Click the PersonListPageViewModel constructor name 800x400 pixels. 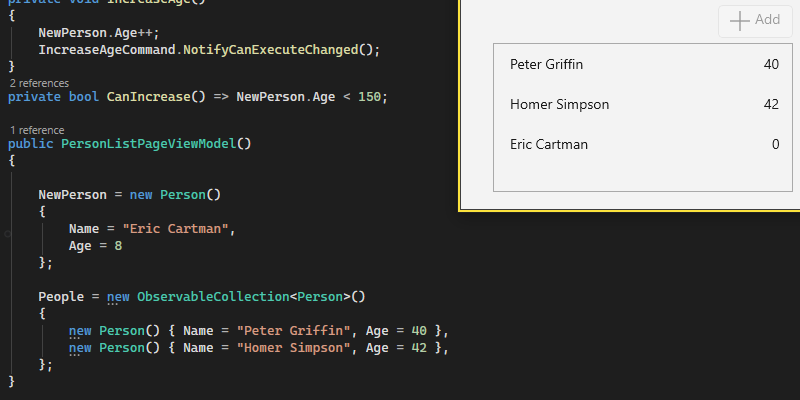[x=148, y=143]
